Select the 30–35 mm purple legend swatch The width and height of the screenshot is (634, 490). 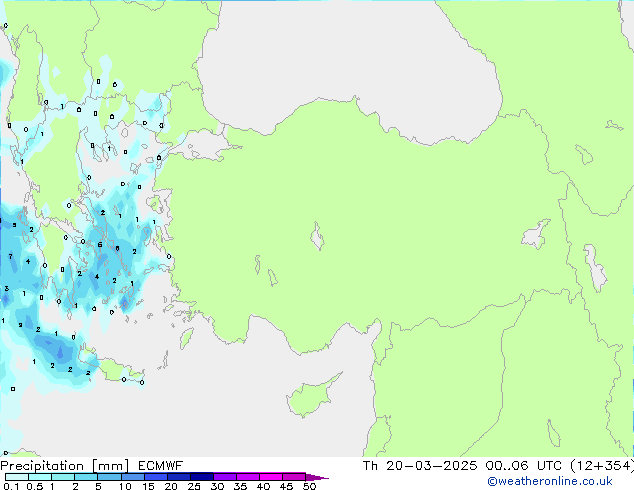click(x=224, y=477)
